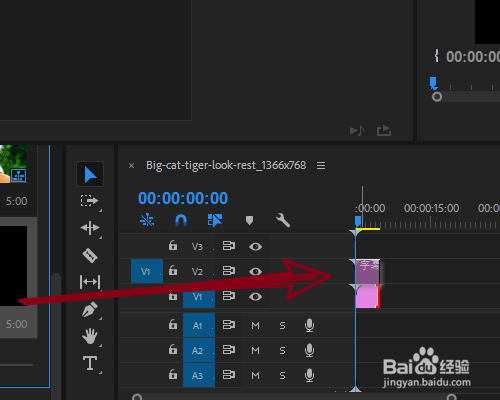Toggle sync lock on A3
The image size is (500, 400).
coord(229,375)
